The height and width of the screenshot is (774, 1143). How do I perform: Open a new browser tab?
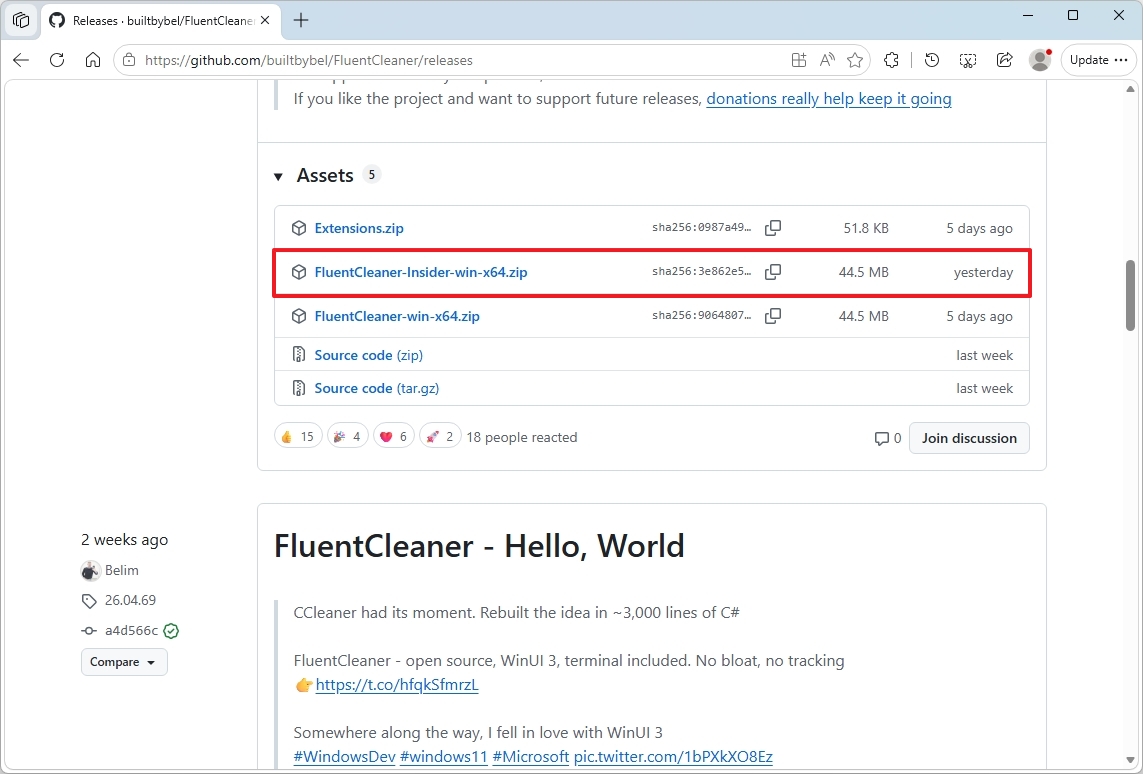(301, 20)
